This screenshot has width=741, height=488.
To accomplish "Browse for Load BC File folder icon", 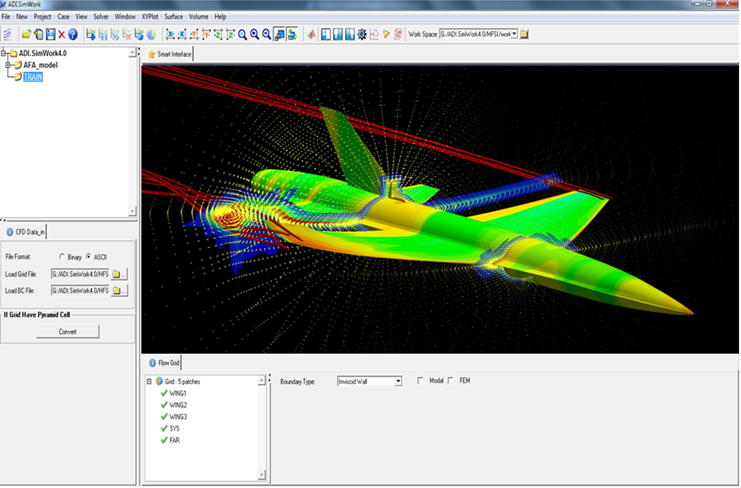I will coord(119,291).
